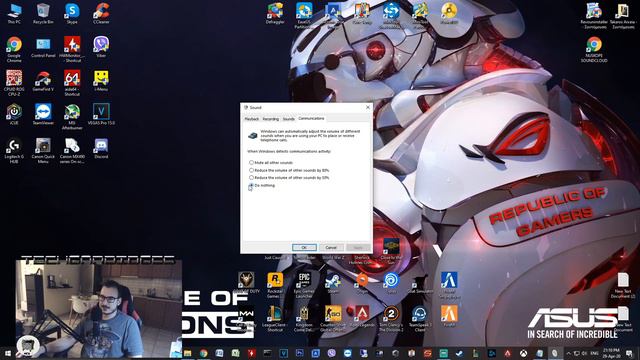Switch to the Sounds tab

pyautogui.click(x=288, y=119)
